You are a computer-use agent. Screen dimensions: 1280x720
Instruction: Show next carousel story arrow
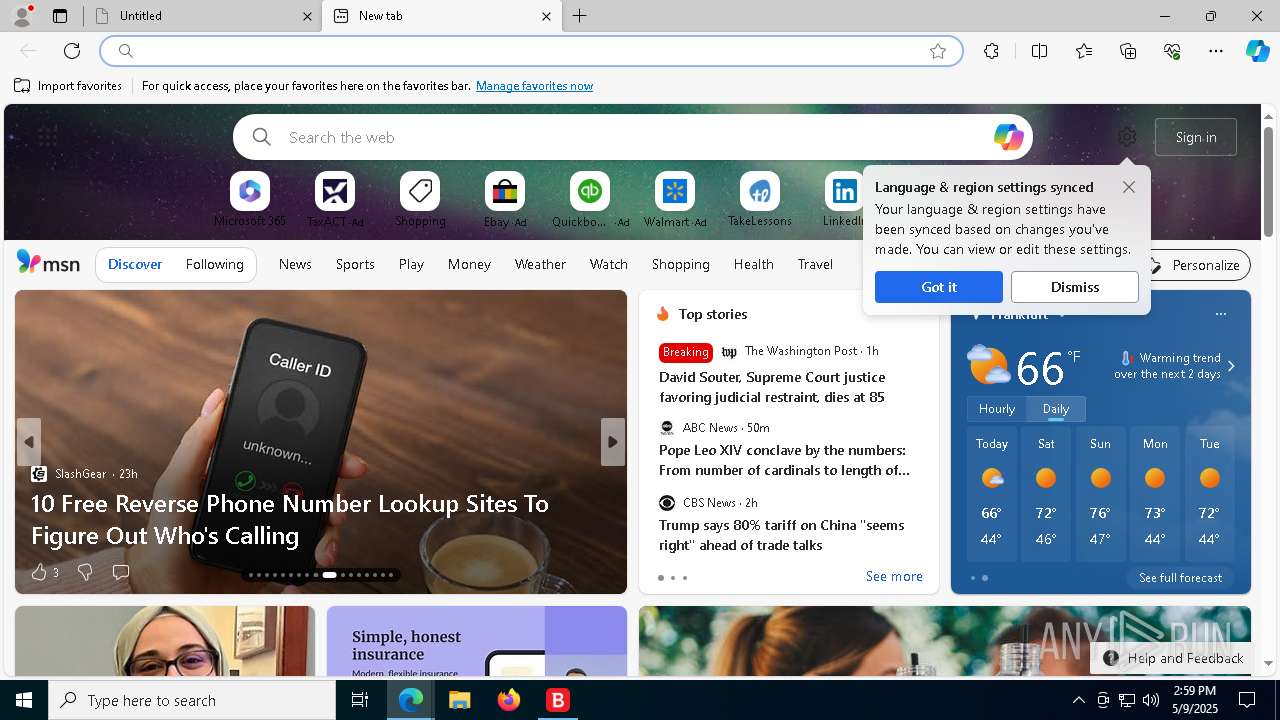pos(613,442)
